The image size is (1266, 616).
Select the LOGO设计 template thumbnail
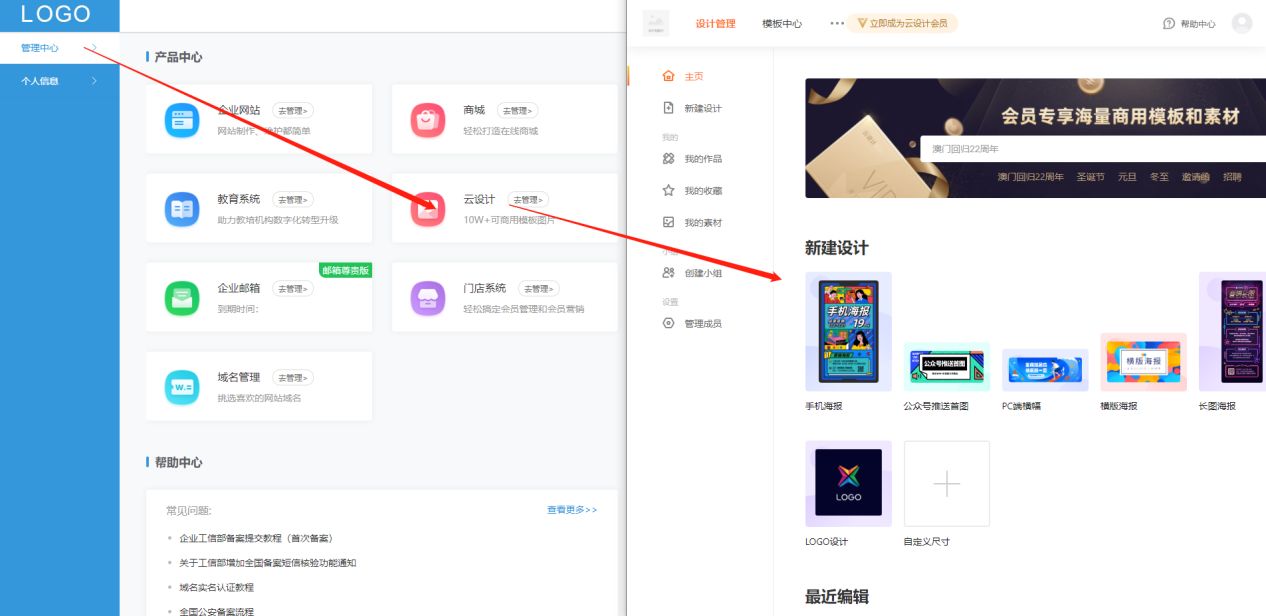[849, 484]
